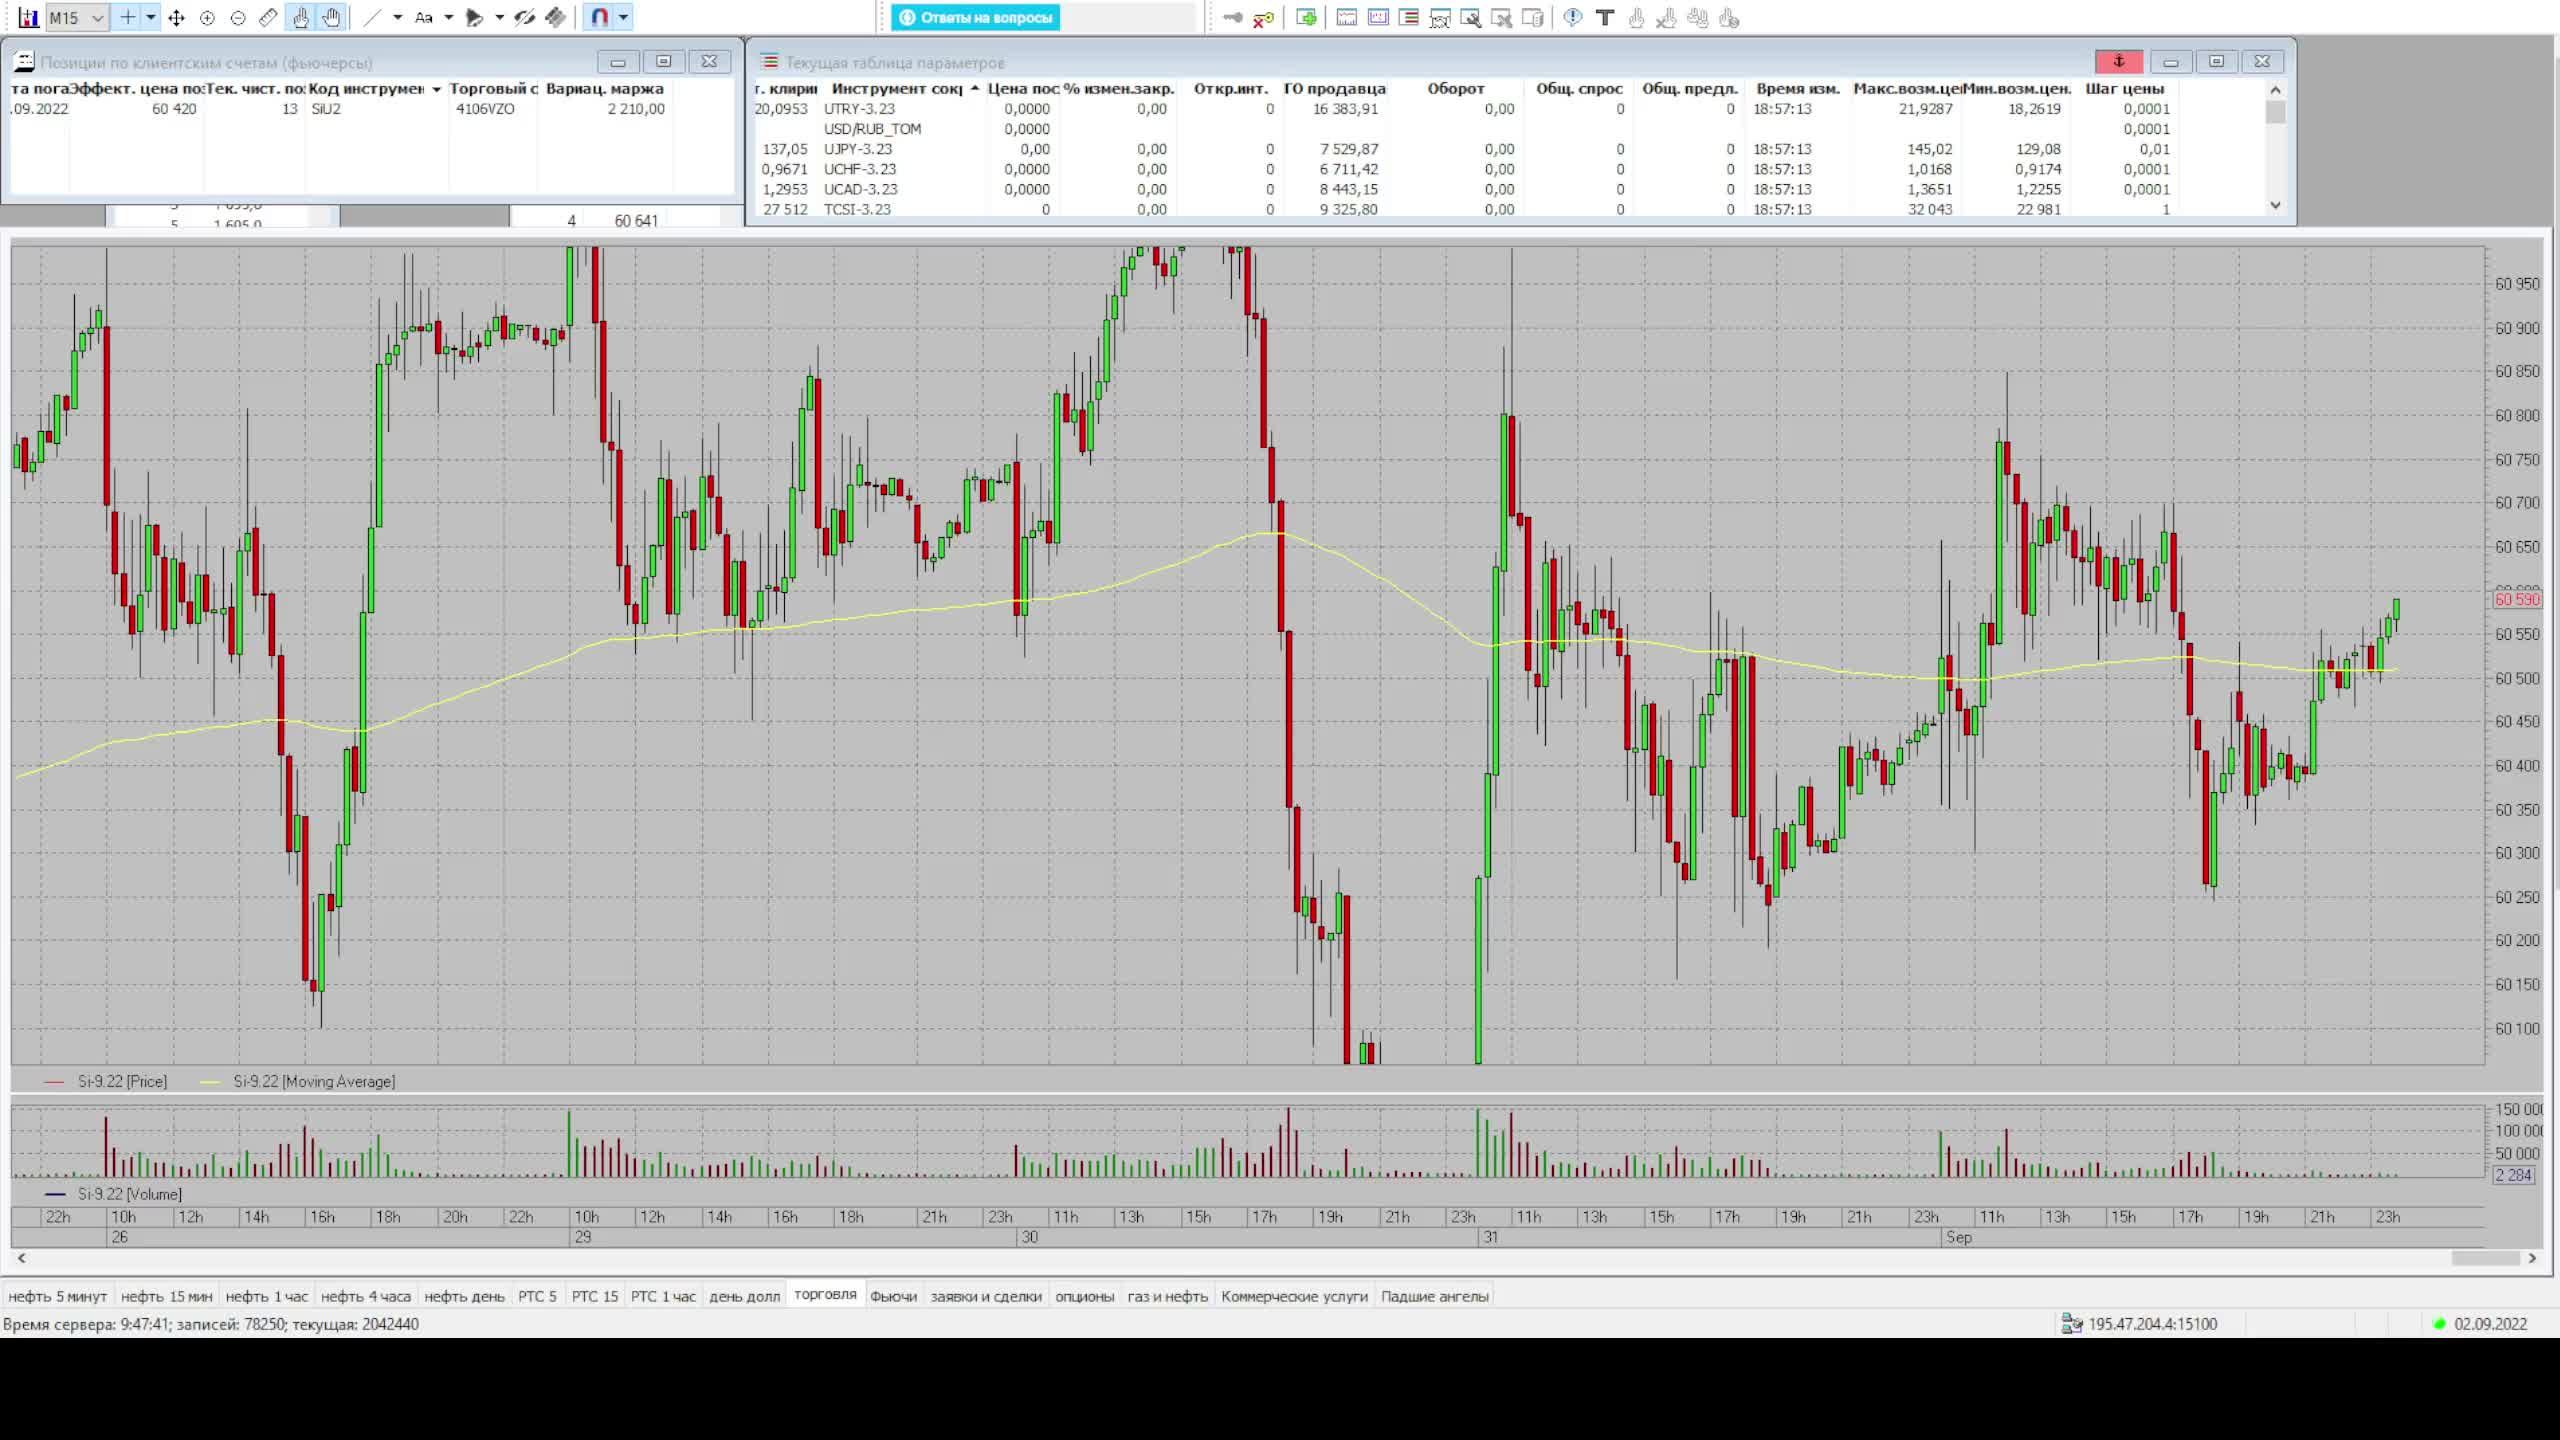Switch to the нефть 15 мин tab
The image size is (2560, 1440).
pyautogui.click(x=166, y=1296)
